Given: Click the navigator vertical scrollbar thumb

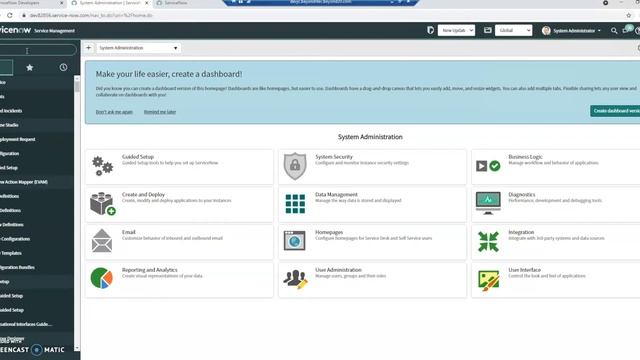Looking at the screenshot, I should coord(77,87).
